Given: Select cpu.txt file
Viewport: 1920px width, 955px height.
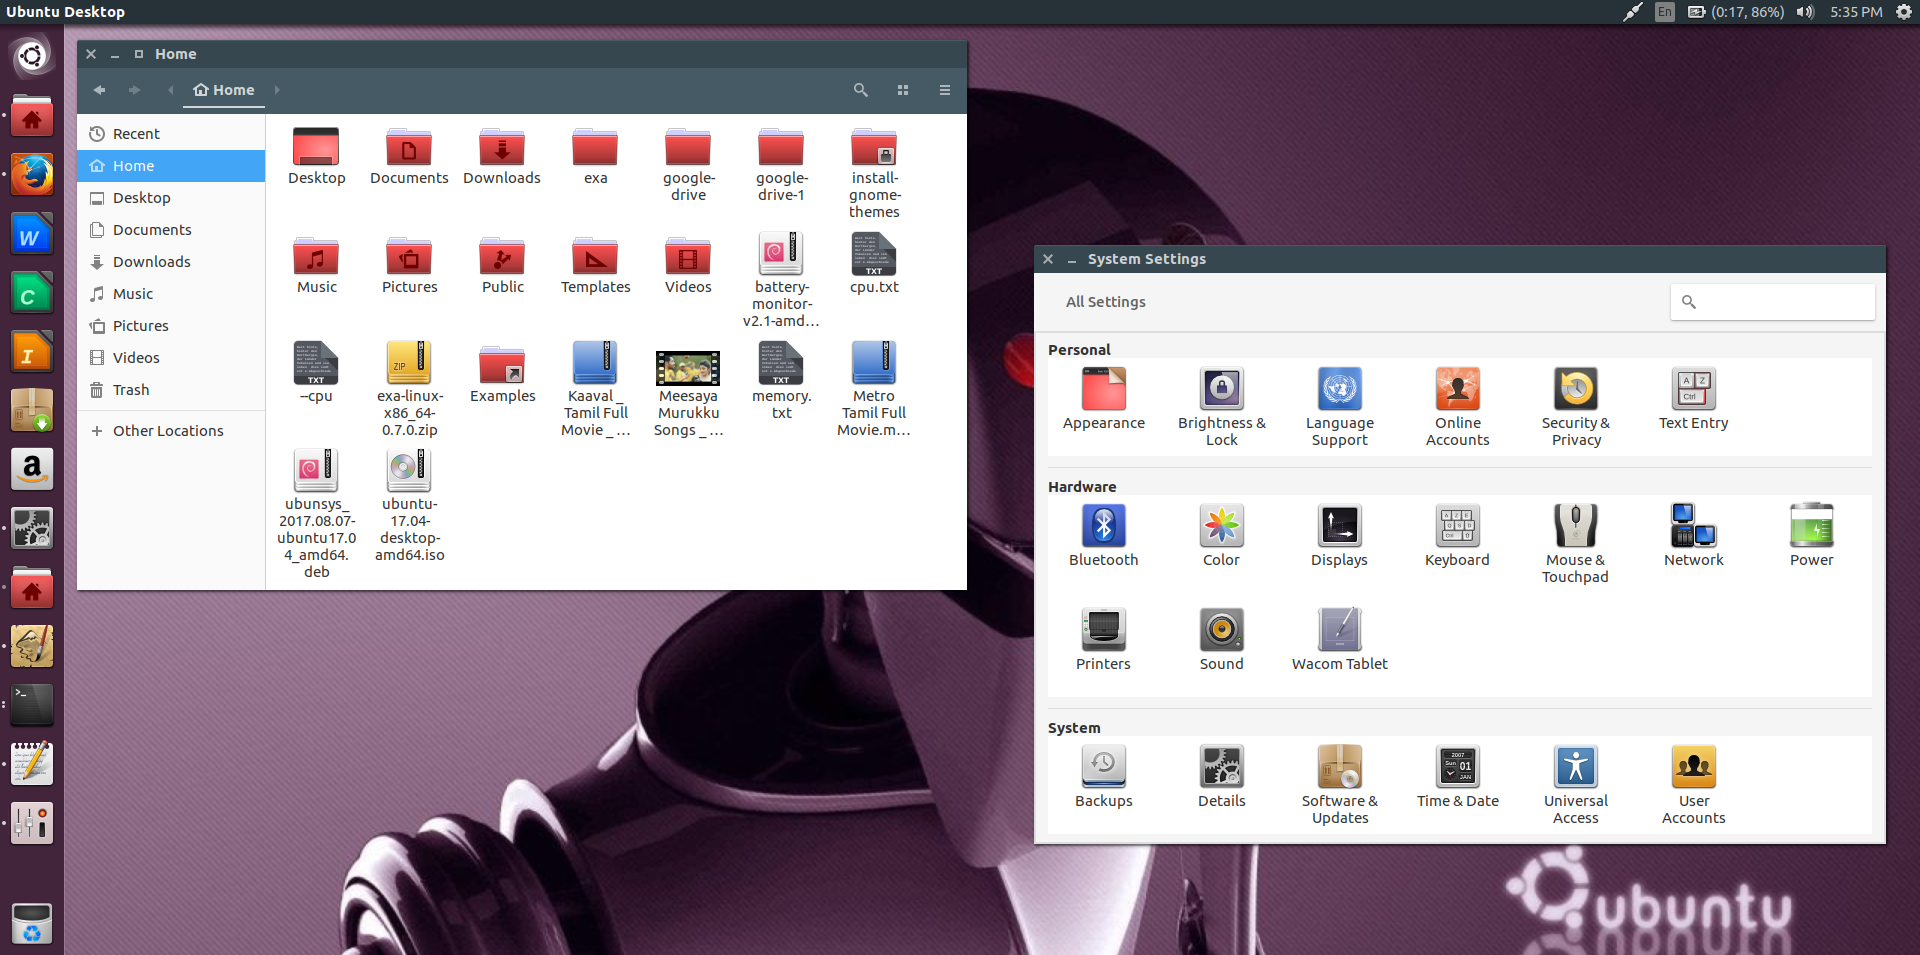Looking at the screenshot, I should coord(874,264).
